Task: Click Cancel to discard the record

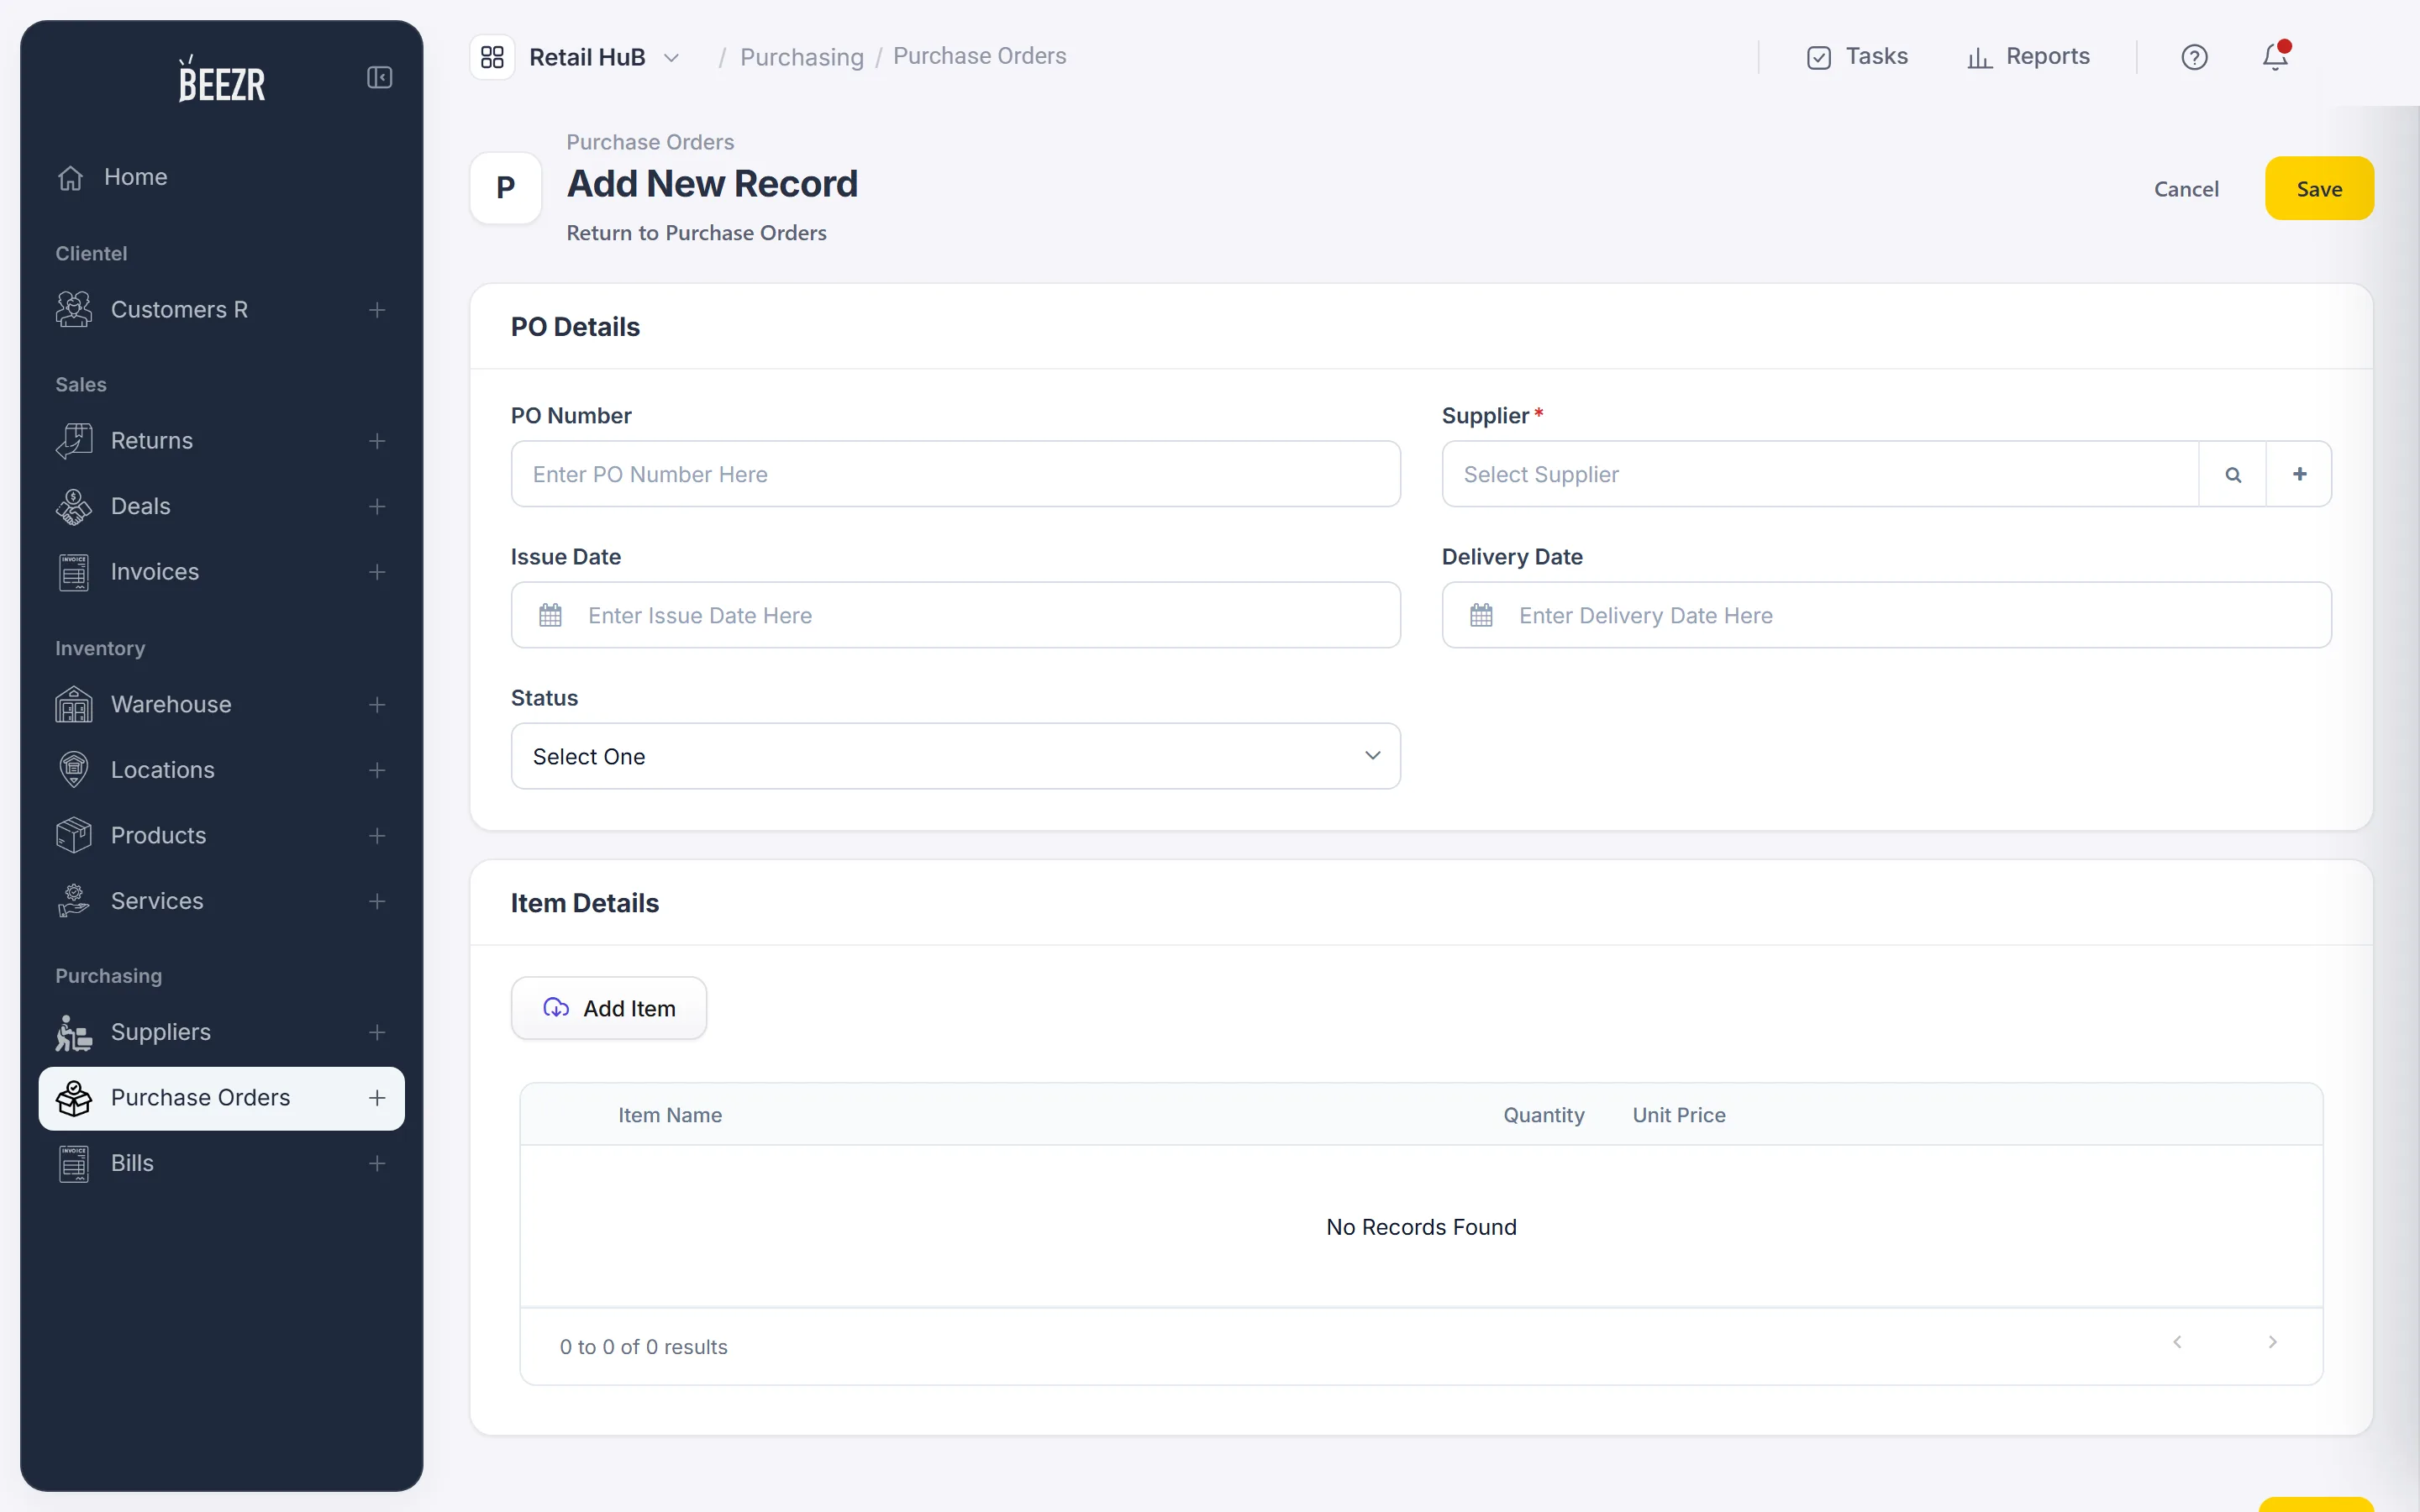Action: pos(2186,189)
